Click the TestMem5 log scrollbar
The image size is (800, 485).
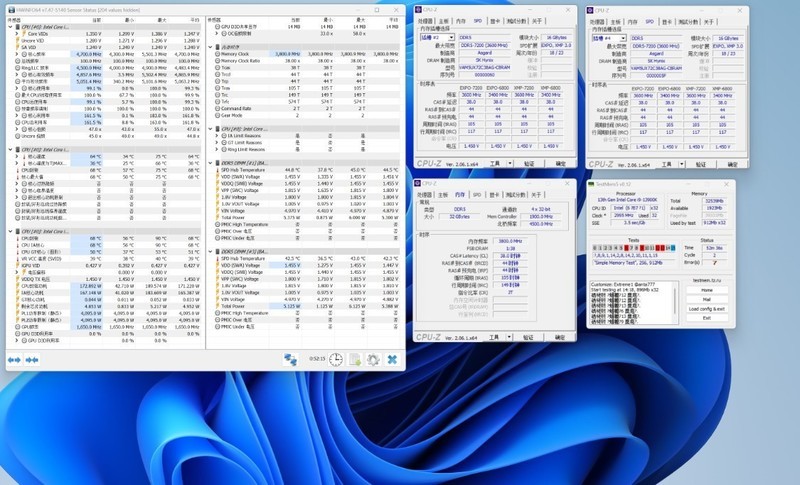coord(674,300)
